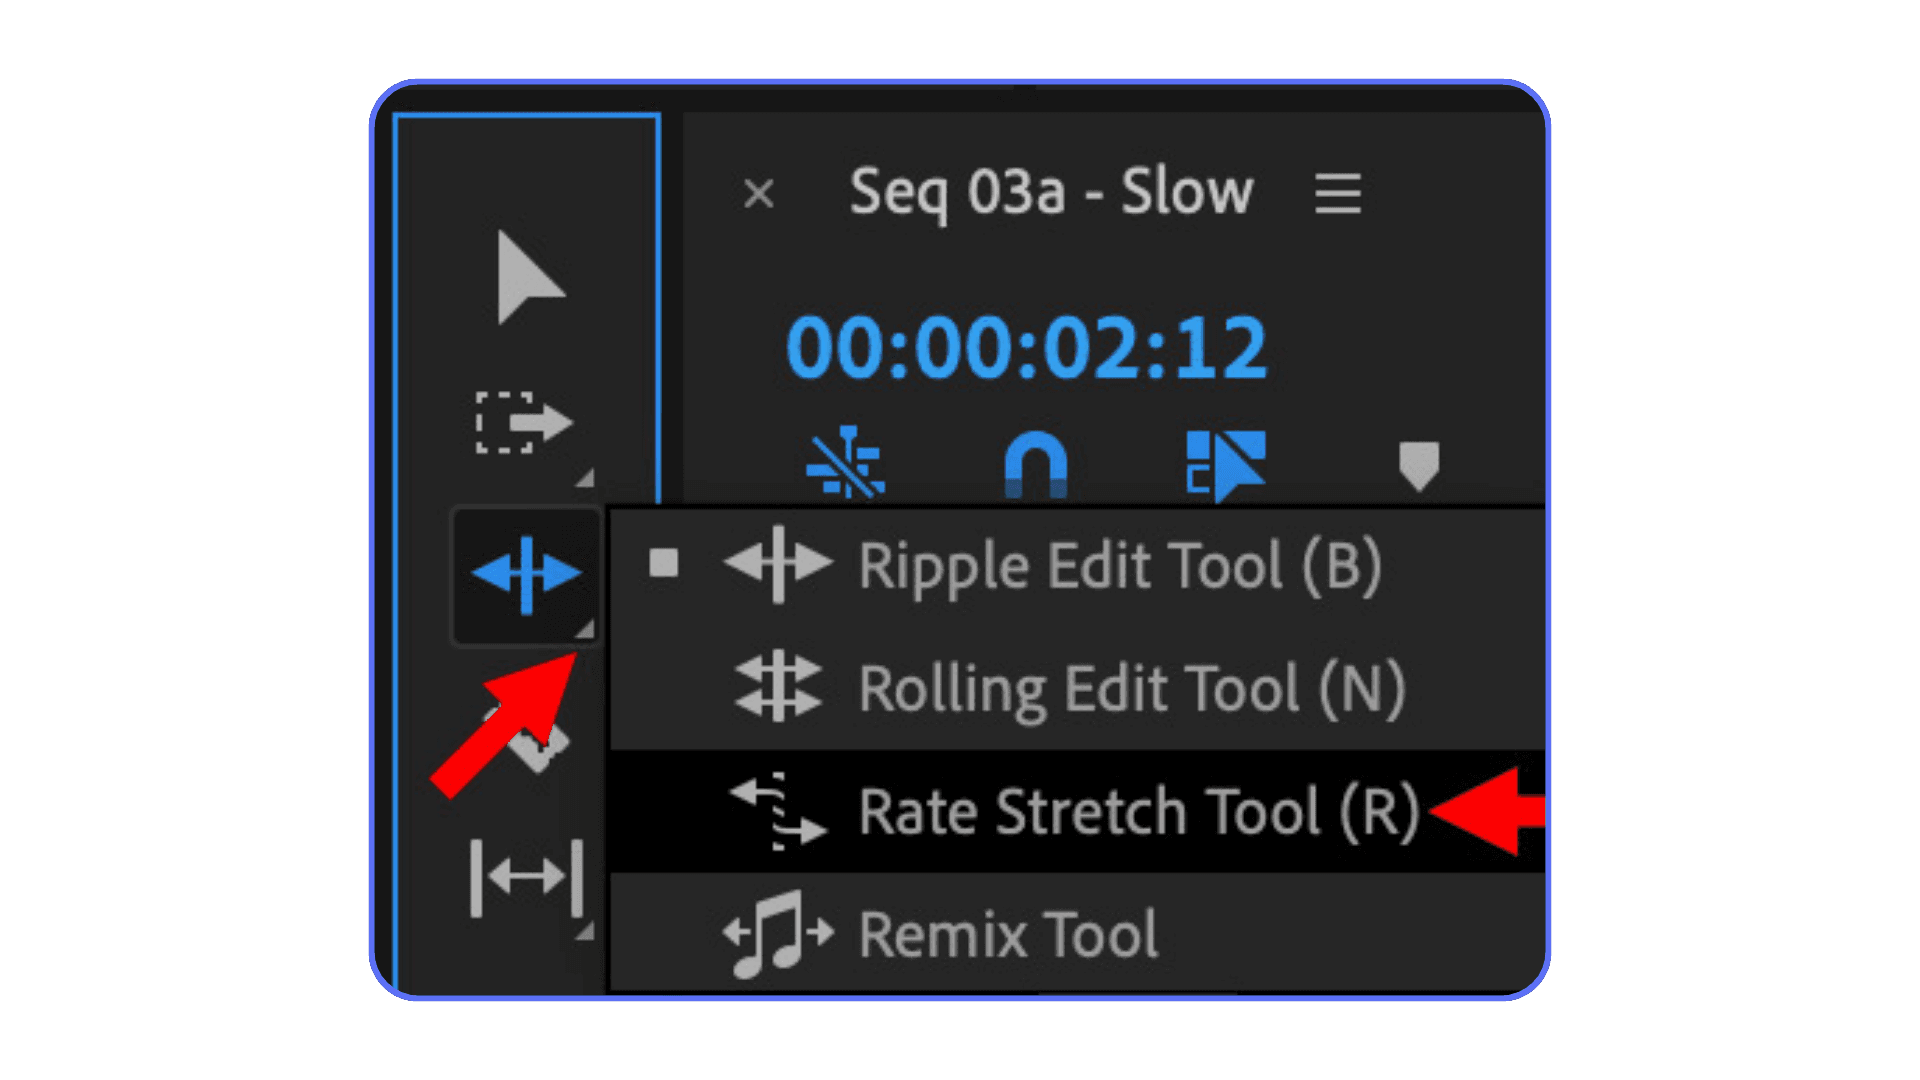The width and height of the screenshot is (1920, 1080).
Task: Click the Add Marker icon
Action: point(1420,463)
